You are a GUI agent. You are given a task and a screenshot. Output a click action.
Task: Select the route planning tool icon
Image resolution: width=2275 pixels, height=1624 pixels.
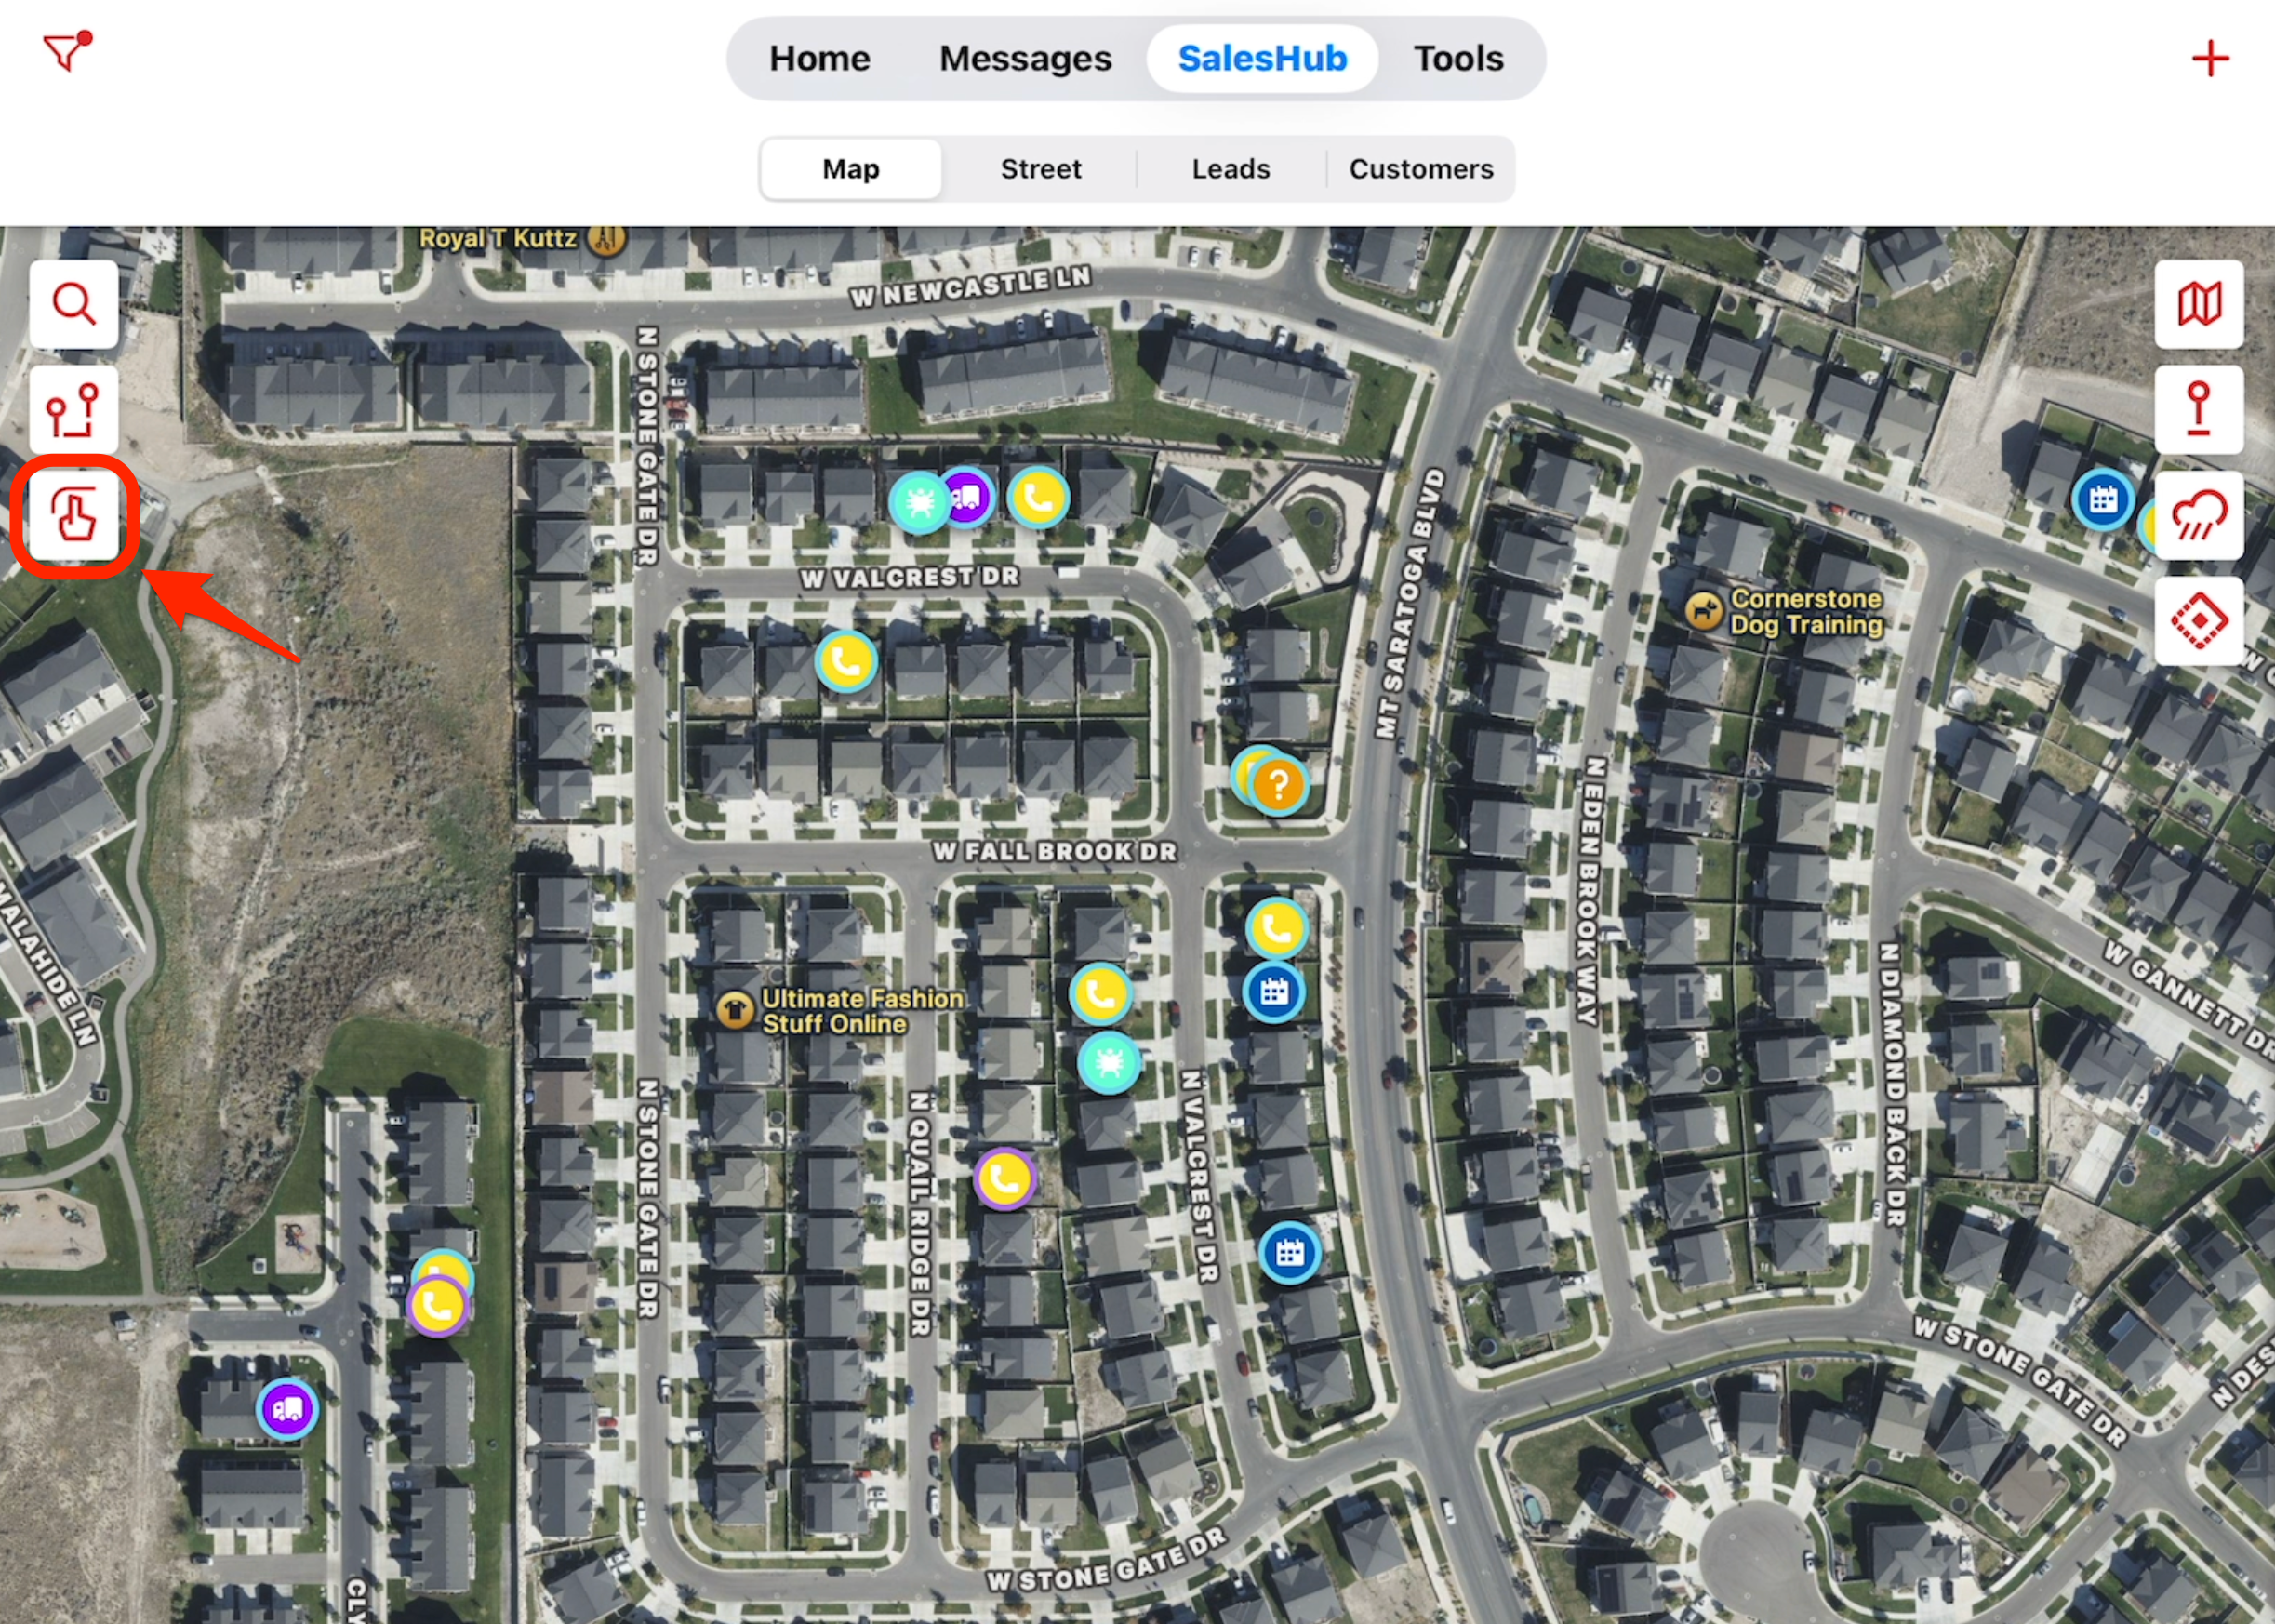click(x=74, y=410)
